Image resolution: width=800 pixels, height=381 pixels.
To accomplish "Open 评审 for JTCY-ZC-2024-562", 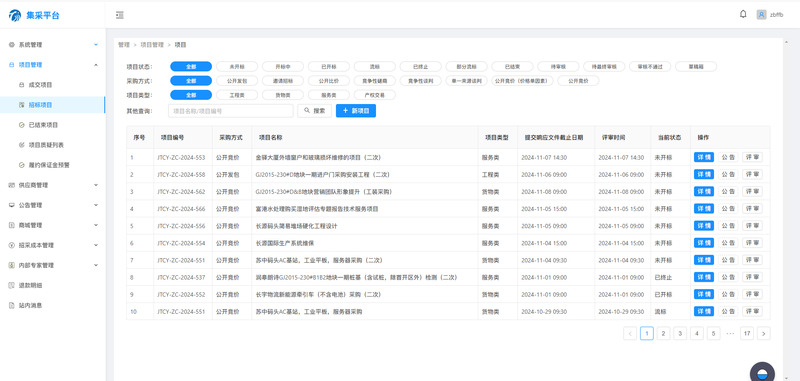I will pyautogui.click(x=753, y=191).
